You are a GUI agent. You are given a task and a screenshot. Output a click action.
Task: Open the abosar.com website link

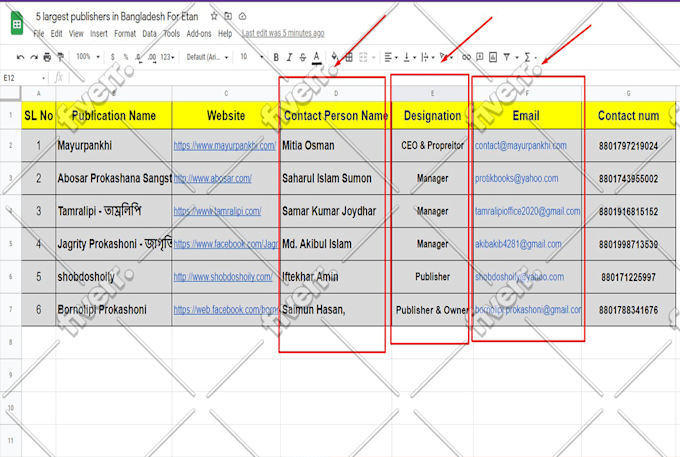[212, 178]
